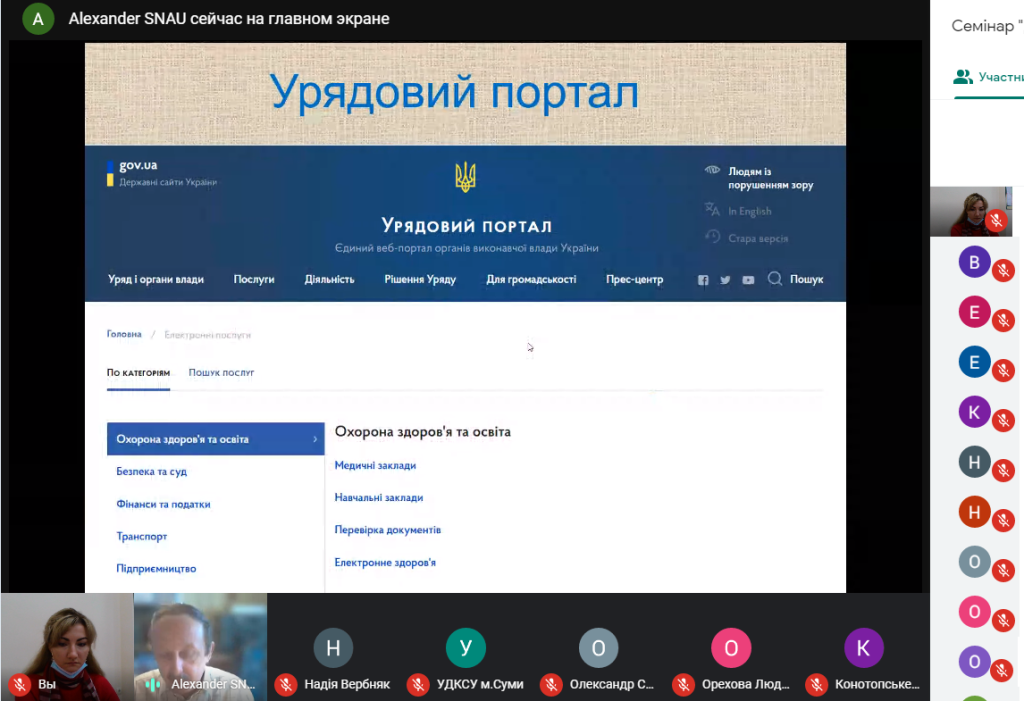1024x701 pixels.
Task: Click the Facebook icon in portal header
Action: [x=703, y=280]
